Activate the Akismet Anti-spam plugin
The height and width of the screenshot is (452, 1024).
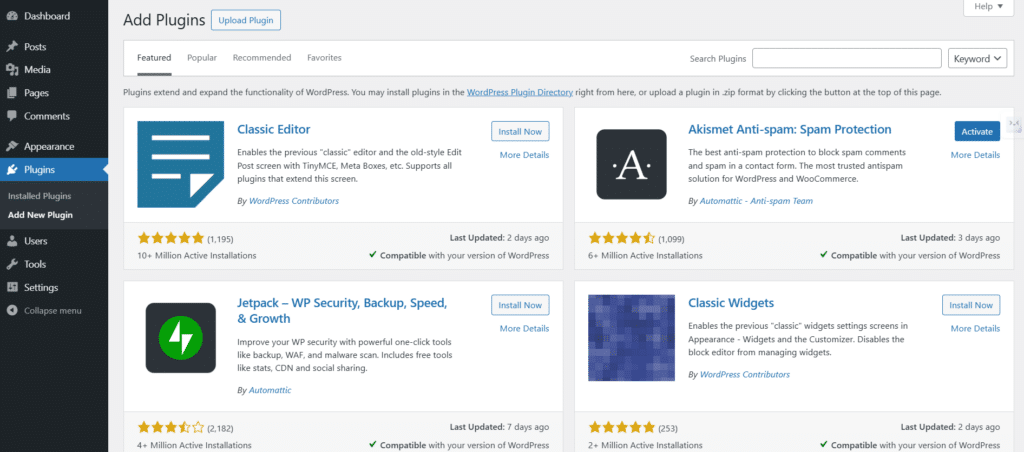coord(977,131)
